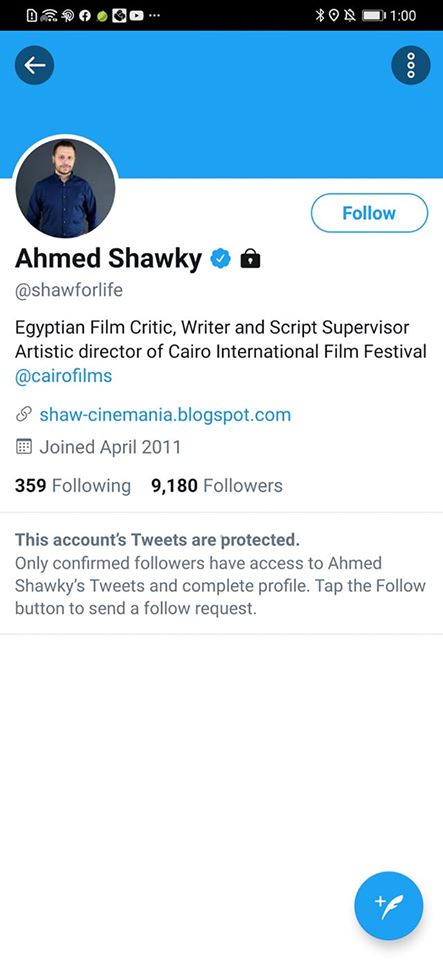Tap the Bluetooth status bar icon

(x=319, y=15)
